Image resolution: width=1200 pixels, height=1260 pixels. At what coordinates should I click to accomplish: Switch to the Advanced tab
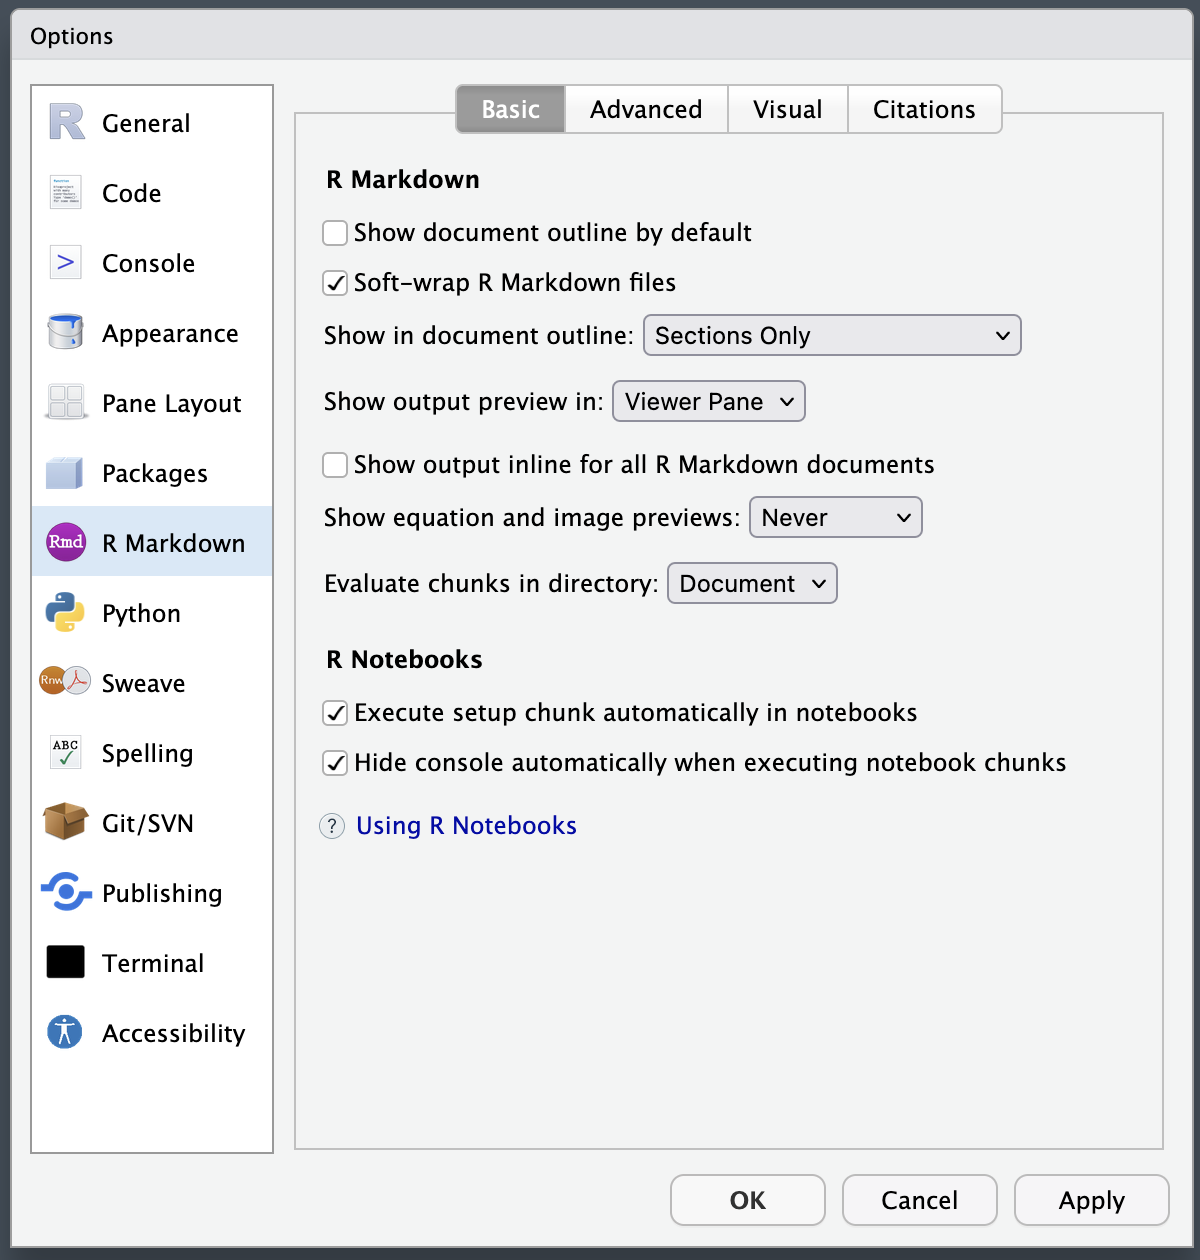tap(646, 109)
